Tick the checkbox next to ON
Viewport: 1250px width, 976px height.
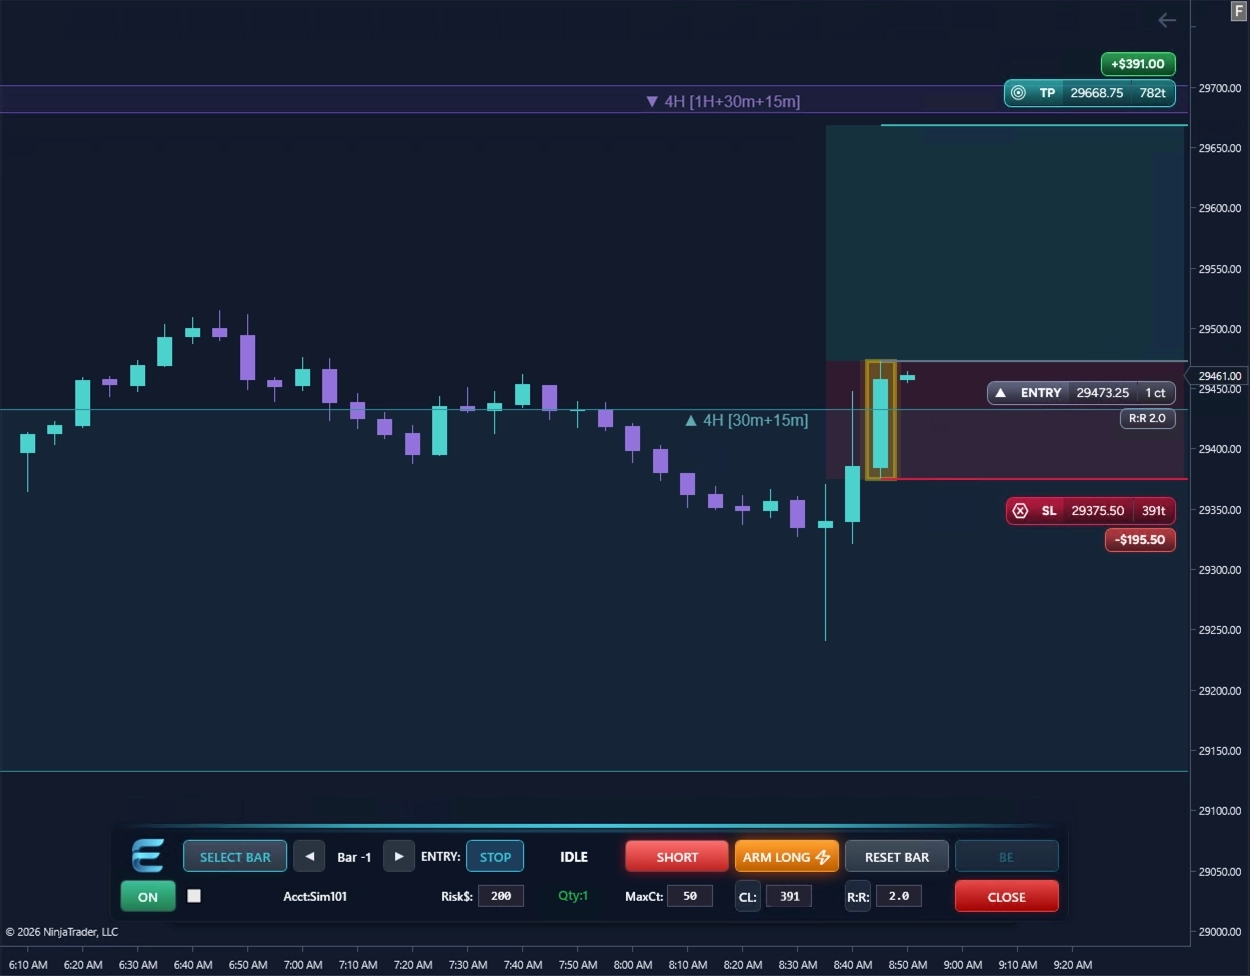click(194, 896)
